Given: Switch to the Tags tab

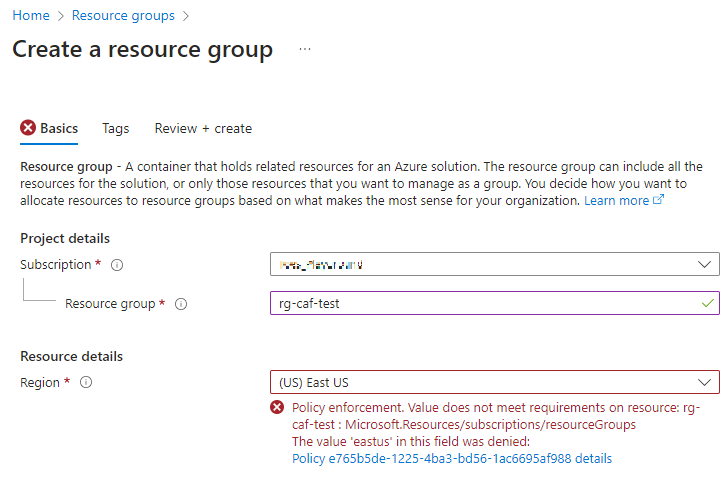Looking at the screenshot, I should pyautogui.click(x=115, y=128).
